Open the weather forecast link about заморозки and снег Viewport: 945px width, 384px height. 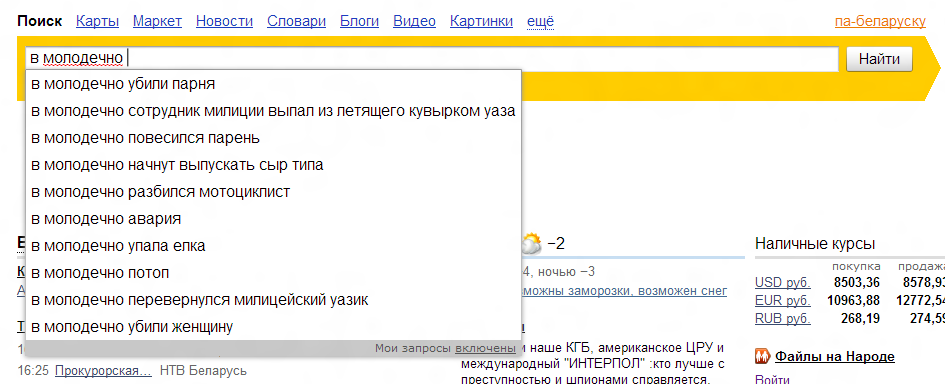(624, 291)
